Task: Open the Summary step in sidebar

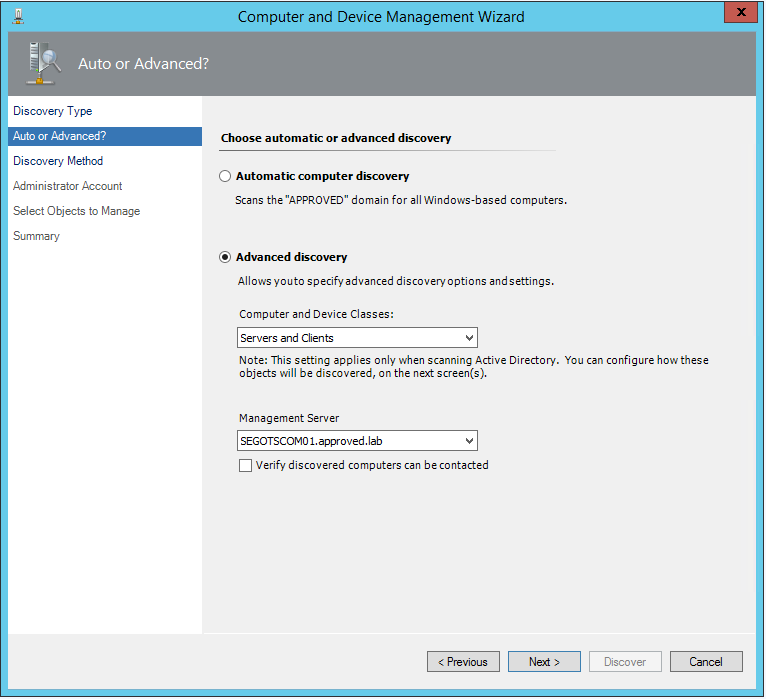Action: (x=36, y=236)
